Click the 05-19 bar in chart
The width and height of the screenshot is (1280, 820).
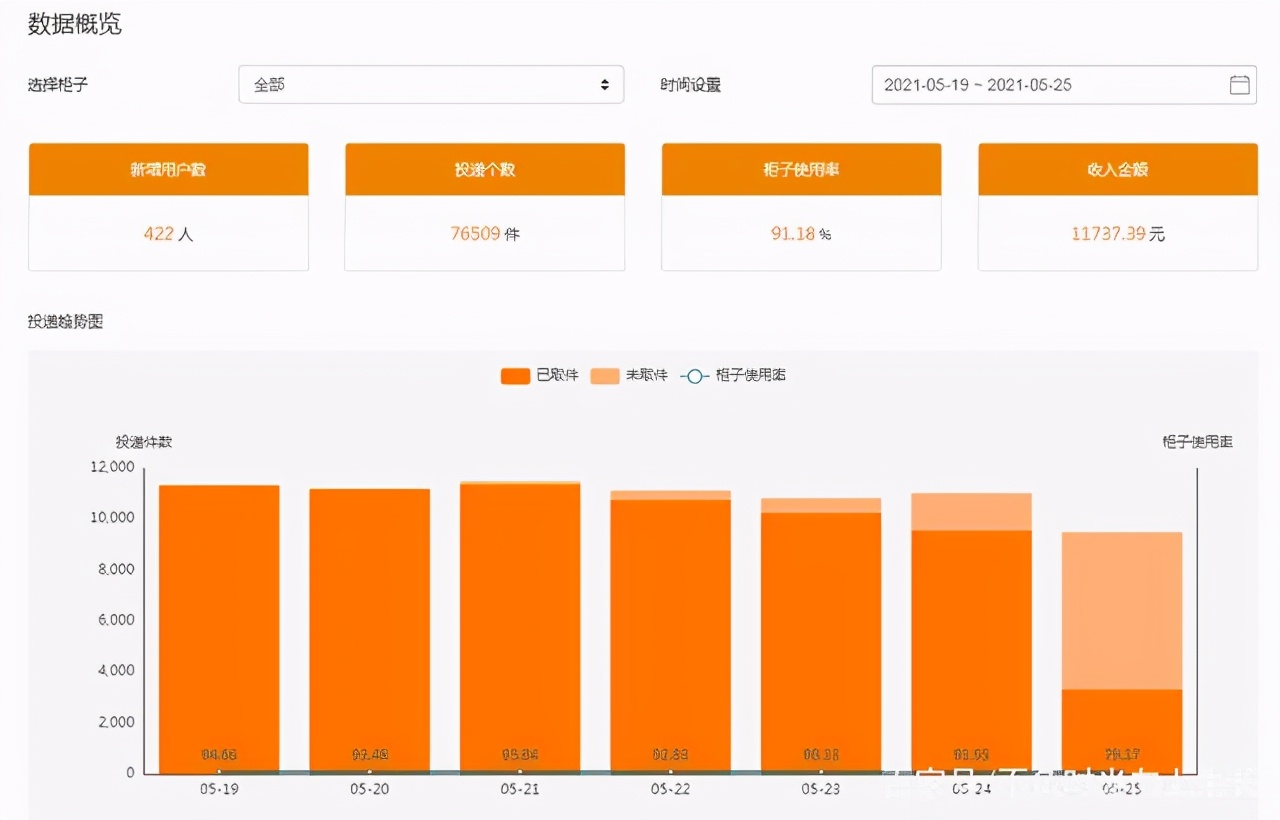point(219,629)
